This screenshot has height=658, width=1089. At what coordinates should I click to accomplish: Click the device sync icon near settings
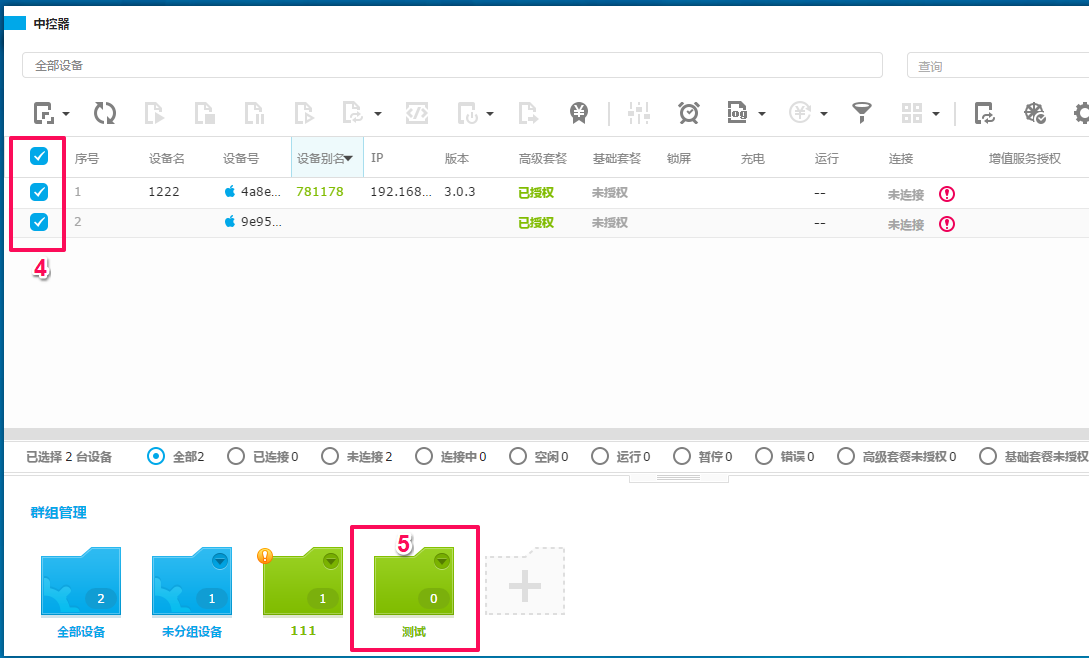984,113
